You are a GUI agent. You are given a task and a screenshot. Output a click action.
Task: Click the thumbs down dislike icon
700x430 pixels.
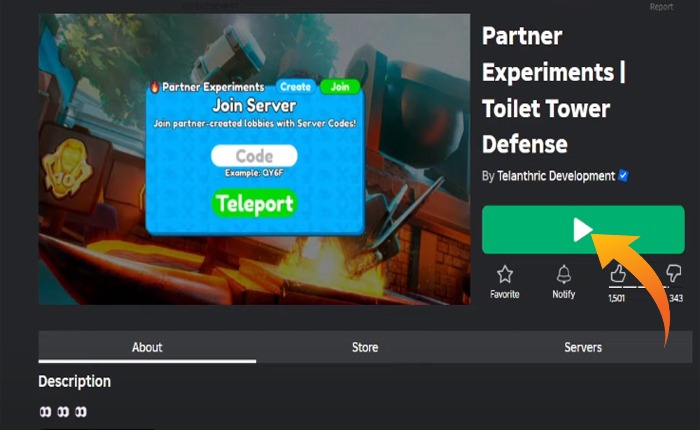(676, 272)
